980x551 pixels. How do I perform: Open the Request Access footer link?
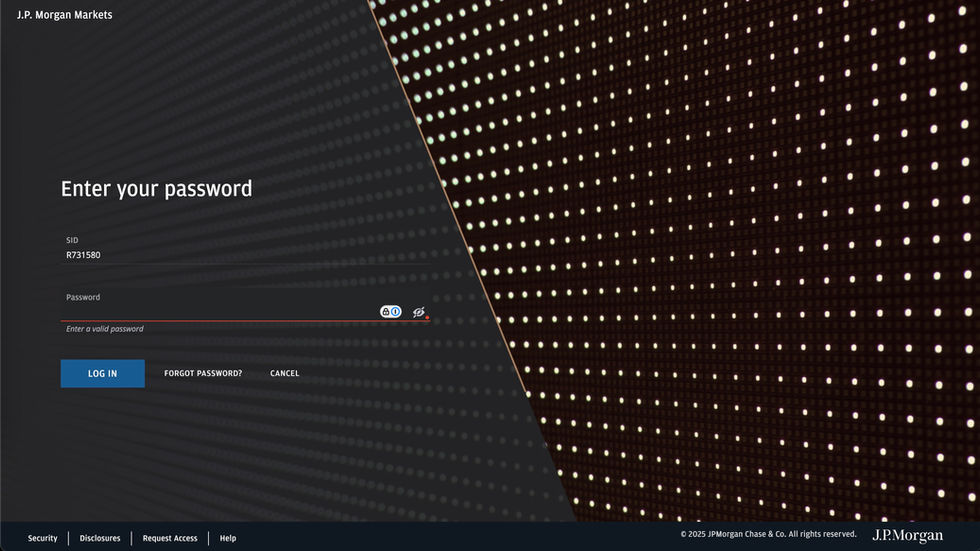[x=170, y=538]
